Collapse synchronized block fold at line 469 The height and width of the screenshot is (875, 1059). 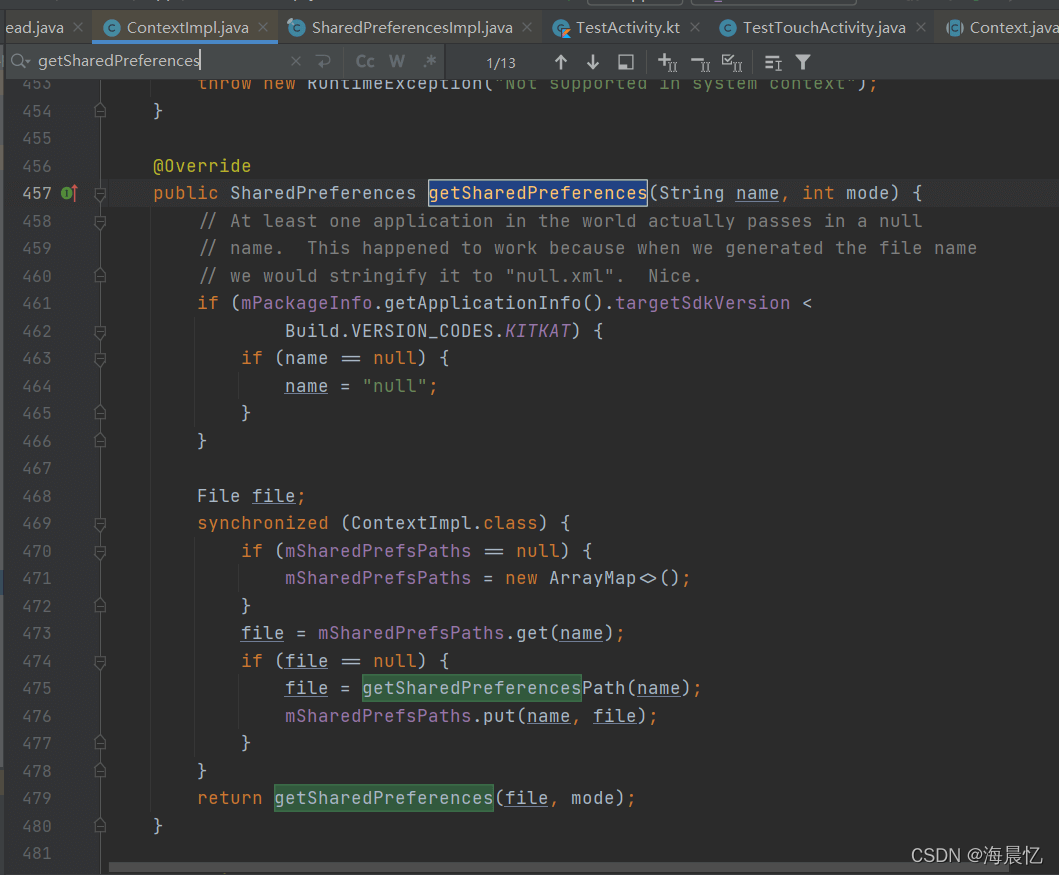click(x=100, y=524)
